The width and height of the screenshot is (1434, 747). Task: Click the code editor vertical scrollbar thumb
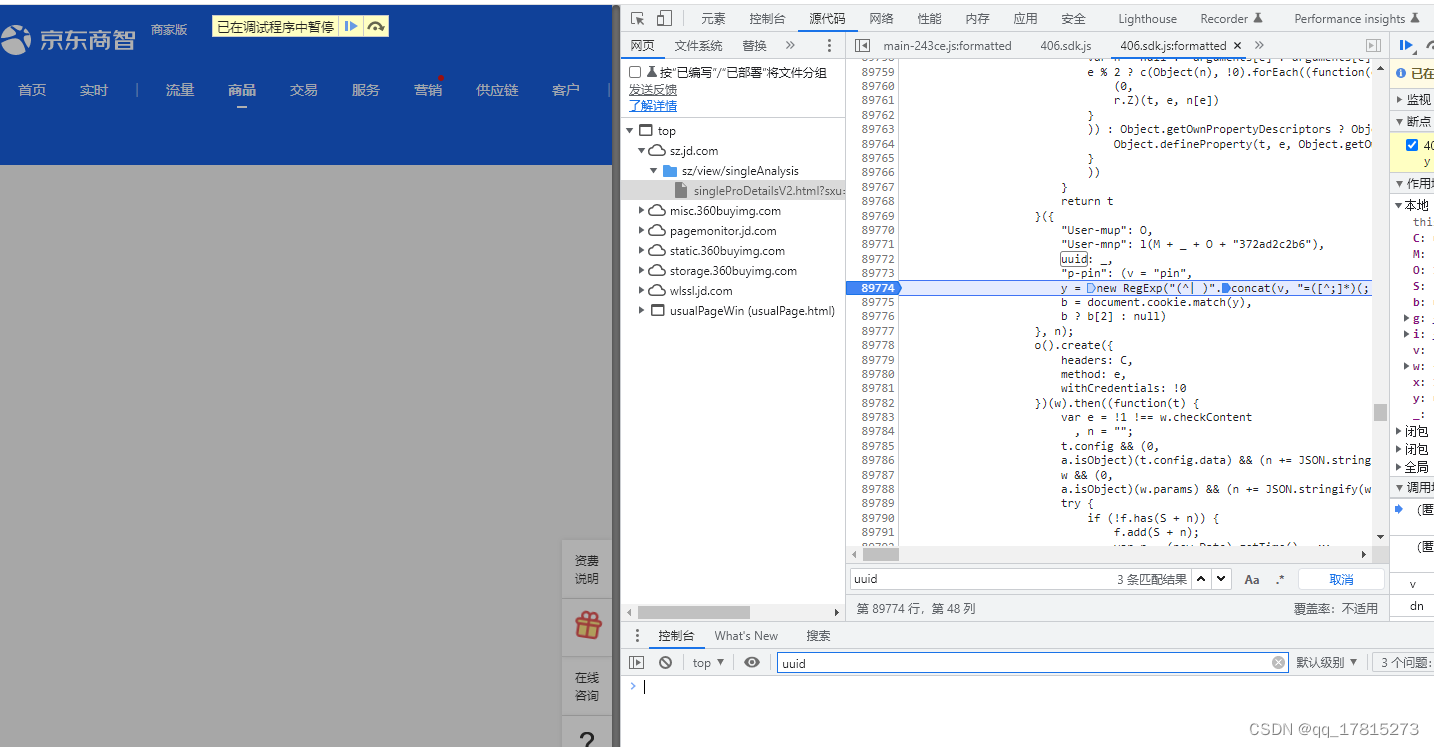1380,413
